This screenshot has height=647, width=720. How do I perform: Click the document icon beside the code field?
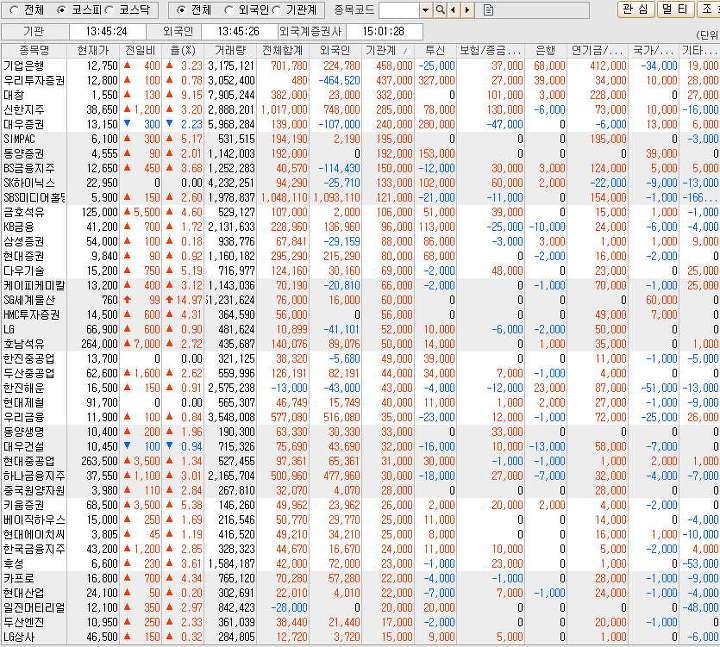pyautogui.click(x=488, y=10)
